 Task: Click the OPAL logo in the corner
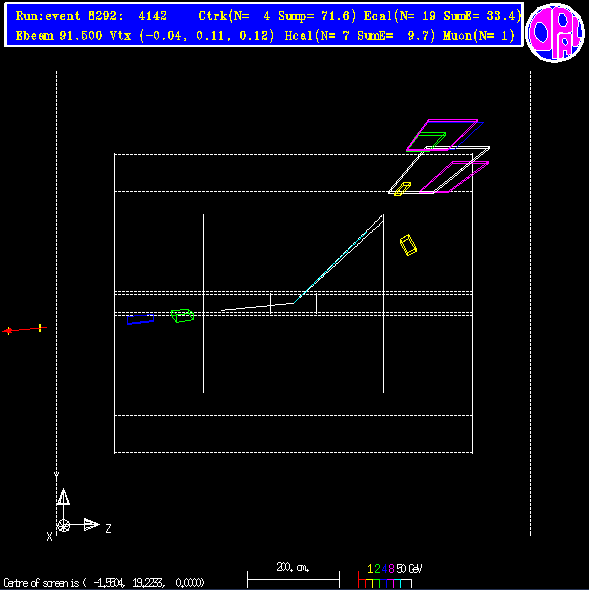click(x=556, y=33)
